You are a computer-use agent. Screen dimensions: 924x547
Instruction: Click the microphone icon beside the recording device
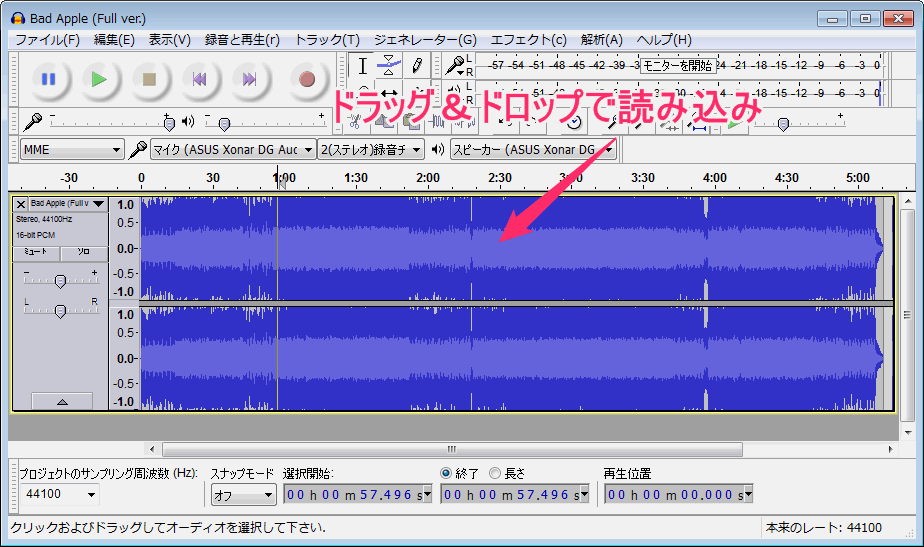pos(138,150)
